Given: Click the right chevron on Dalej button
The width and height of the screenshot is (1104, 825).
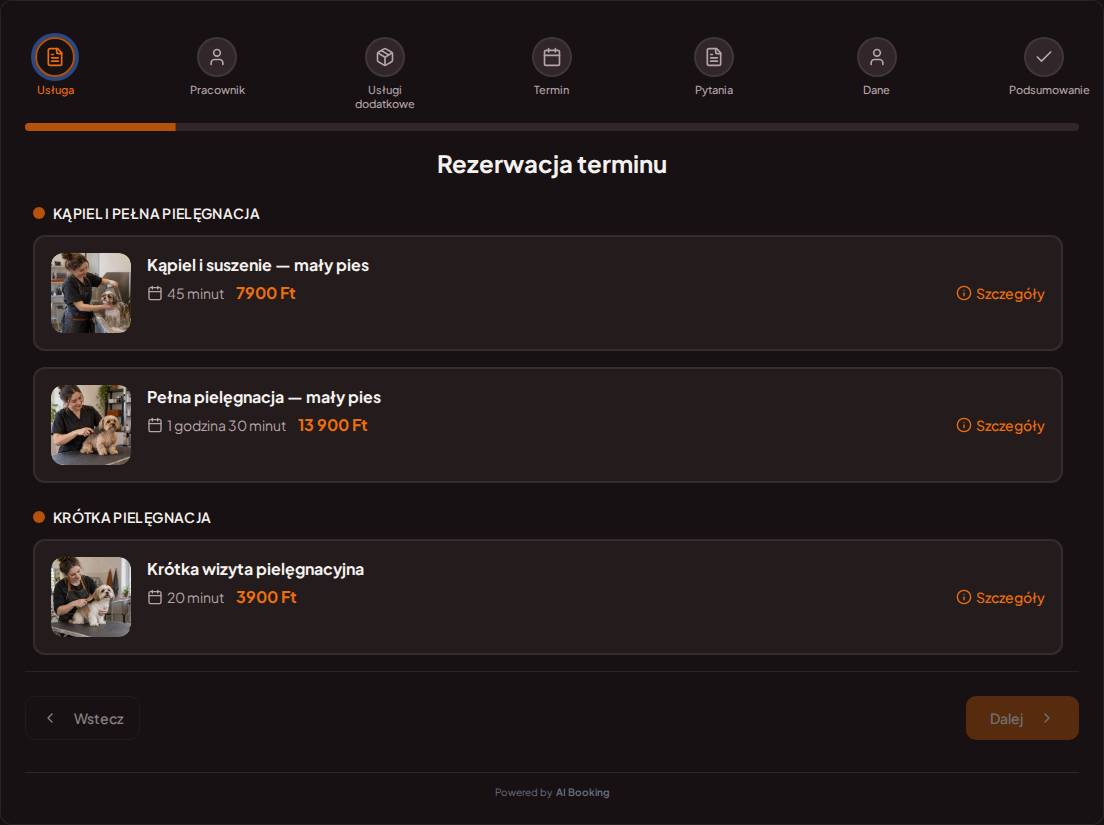Looking at the screenshot, I should pyautogui.click(x=1046, y=718).
